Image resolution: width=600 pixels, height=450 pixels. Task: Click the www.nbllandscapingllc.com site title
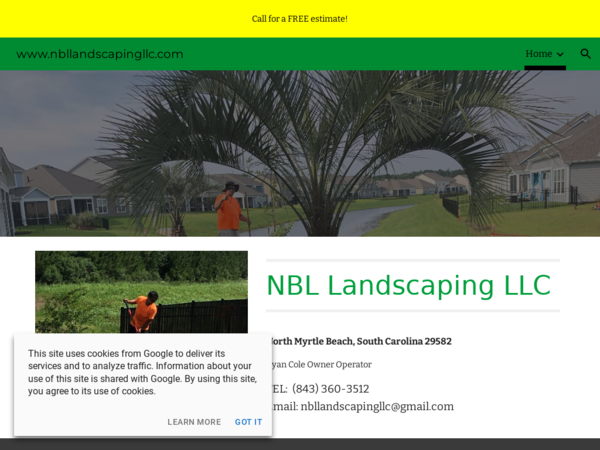(x=100, y=54)
